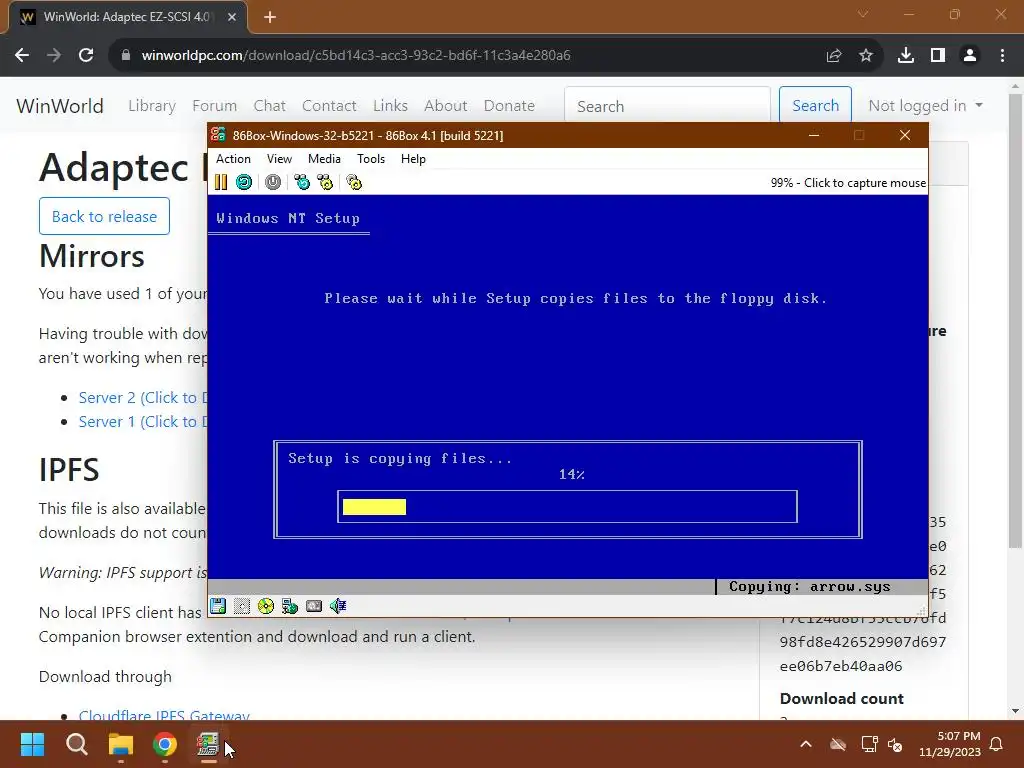This screenshot has width=1024, height=768.
Task: Open the 86Box View menu
Action: click(x=279, y=159)
